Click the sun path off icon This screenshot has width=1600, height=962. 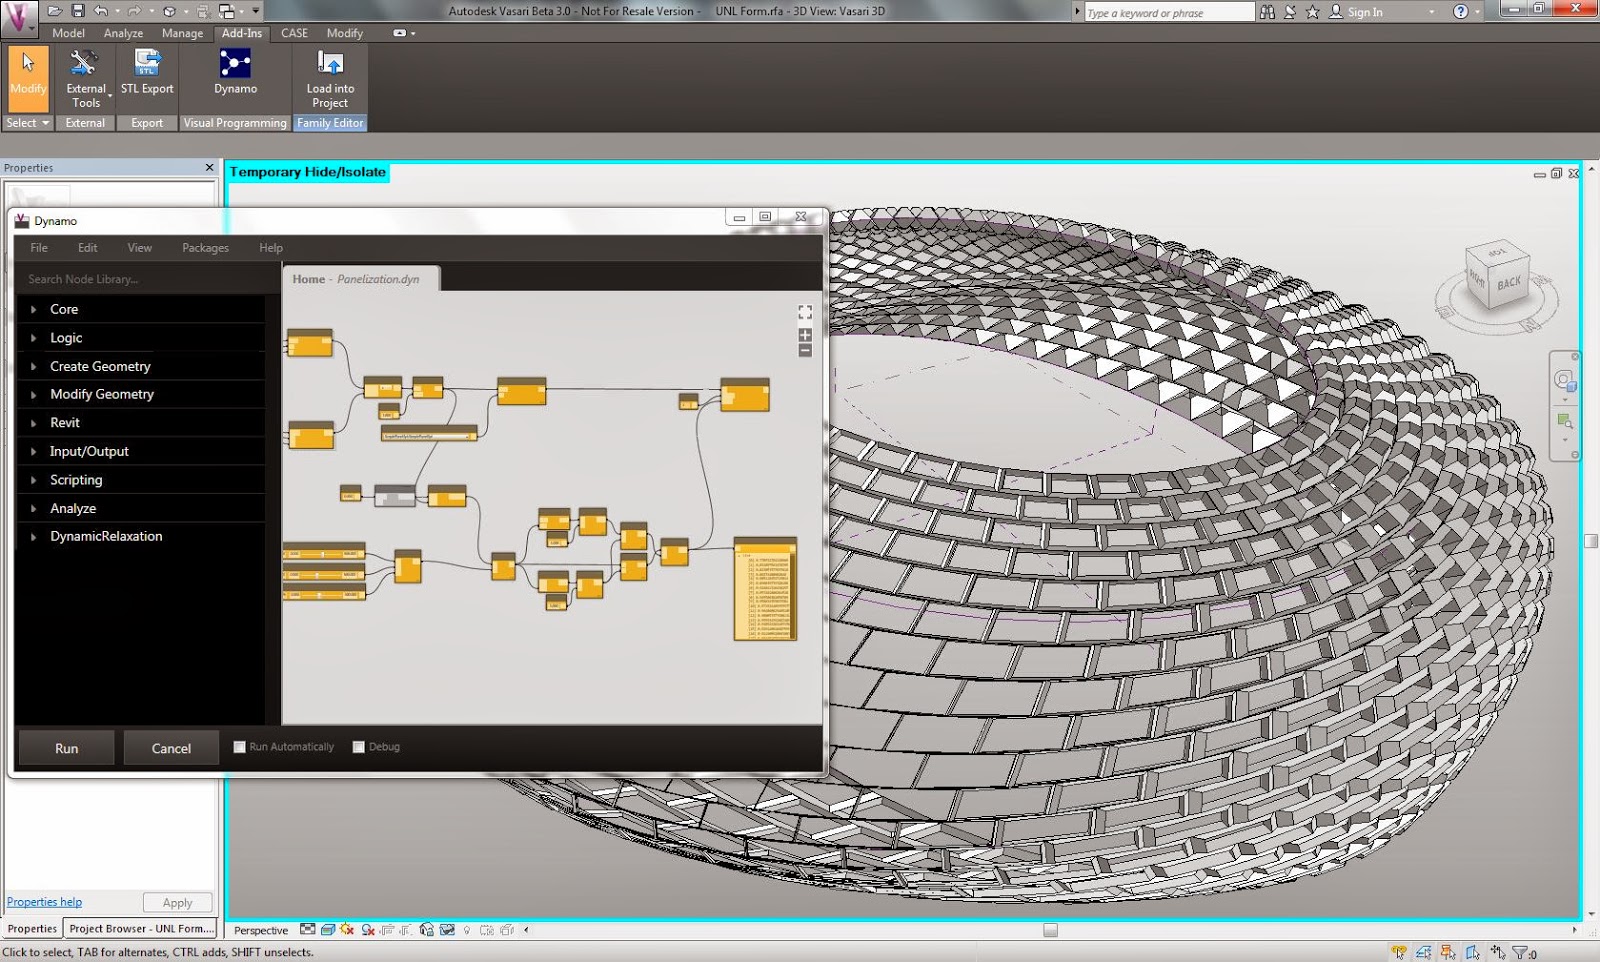coord(347,930)
